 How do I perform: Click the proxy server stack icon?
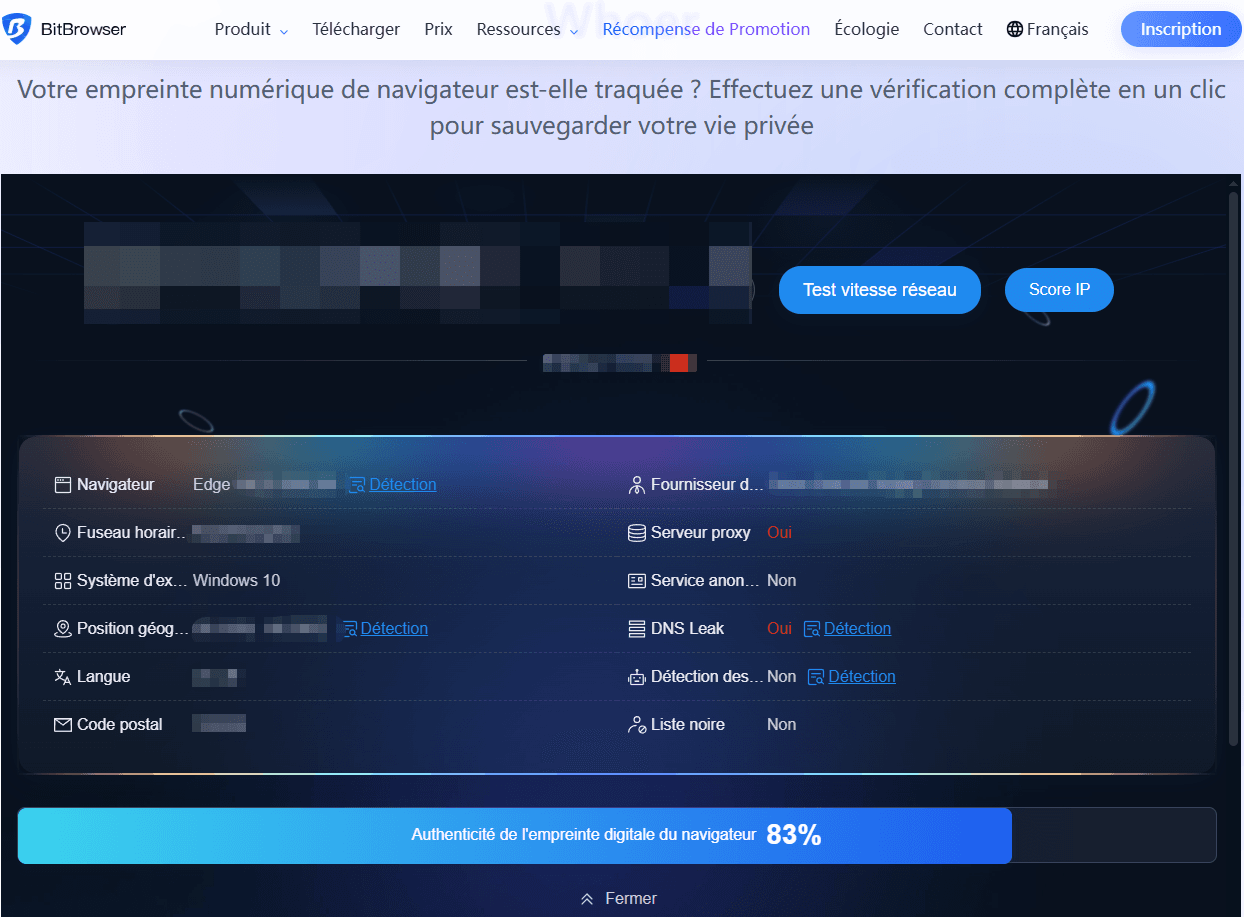point(637,532)
